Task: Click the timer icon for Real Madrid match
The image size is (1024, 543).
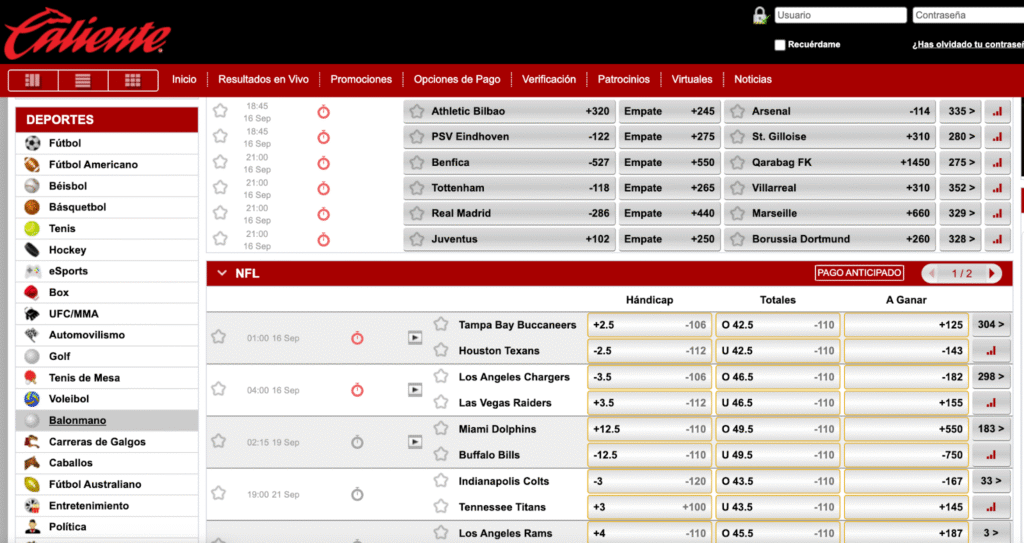Action: [x=324, y=214]
